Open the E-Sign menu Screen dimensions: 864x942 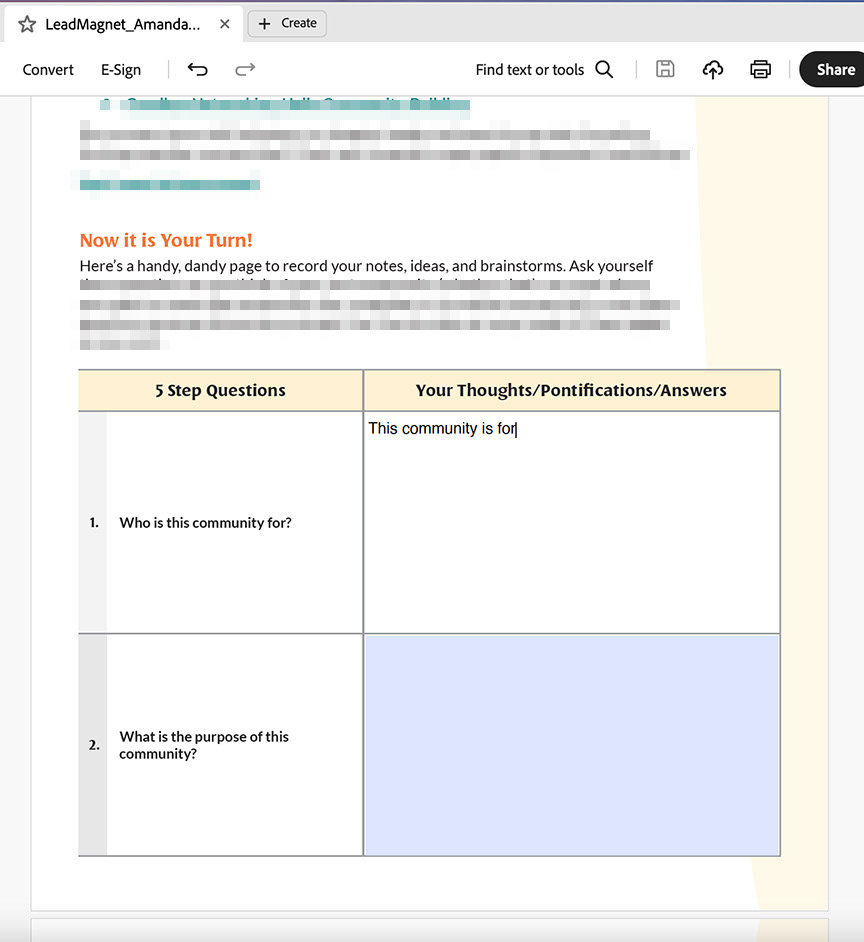click(x=121, y=70)
